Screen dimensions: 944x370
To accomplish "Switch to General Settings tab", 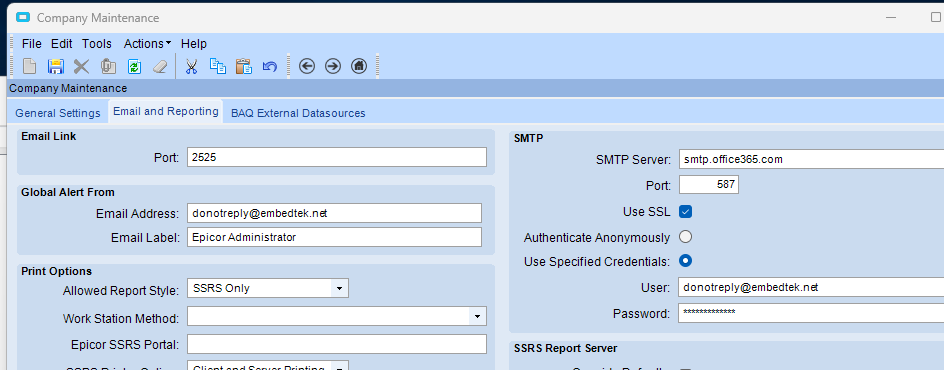I will 58,113.
